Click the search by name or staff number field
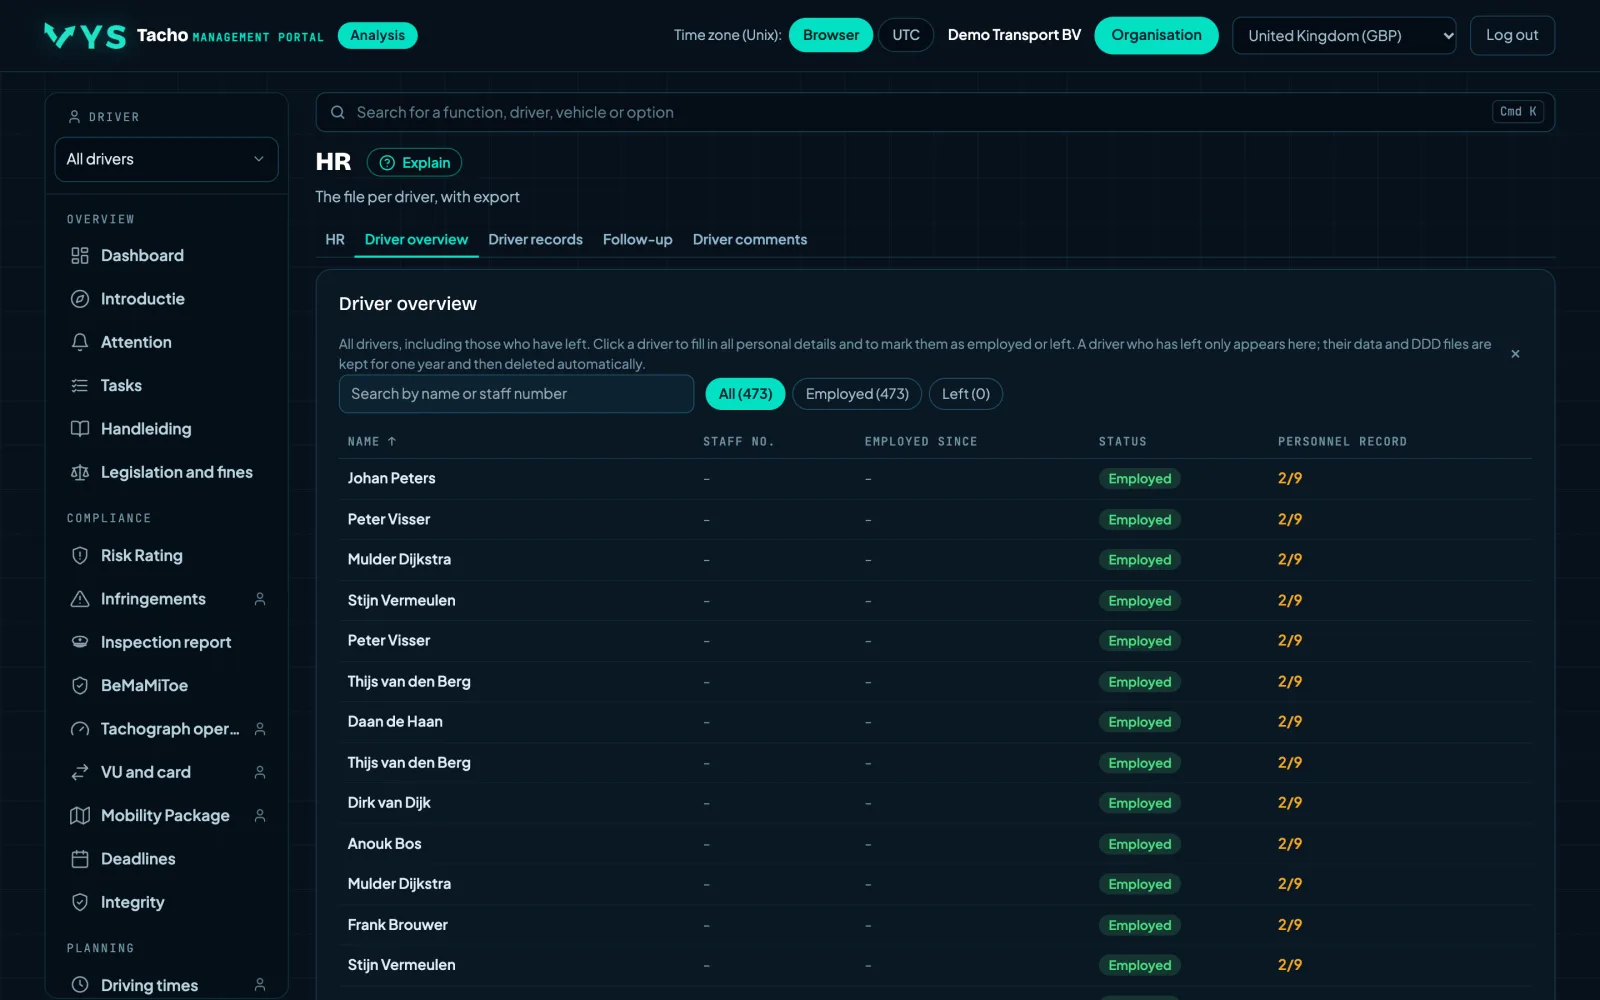Image resolution: width=1600 pixels, height=1000 pixels. [516, 394]
